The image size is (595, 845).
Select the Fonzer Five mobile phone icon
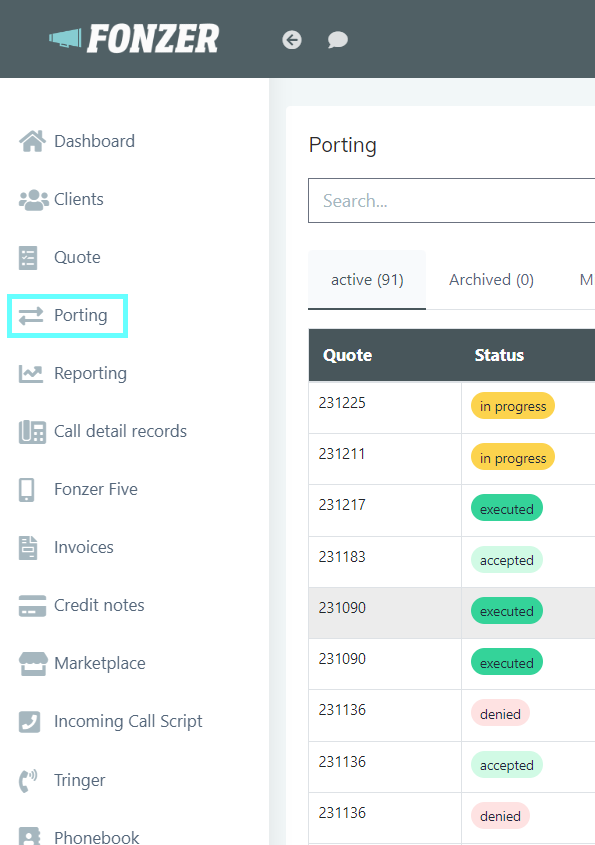point(26,489)
